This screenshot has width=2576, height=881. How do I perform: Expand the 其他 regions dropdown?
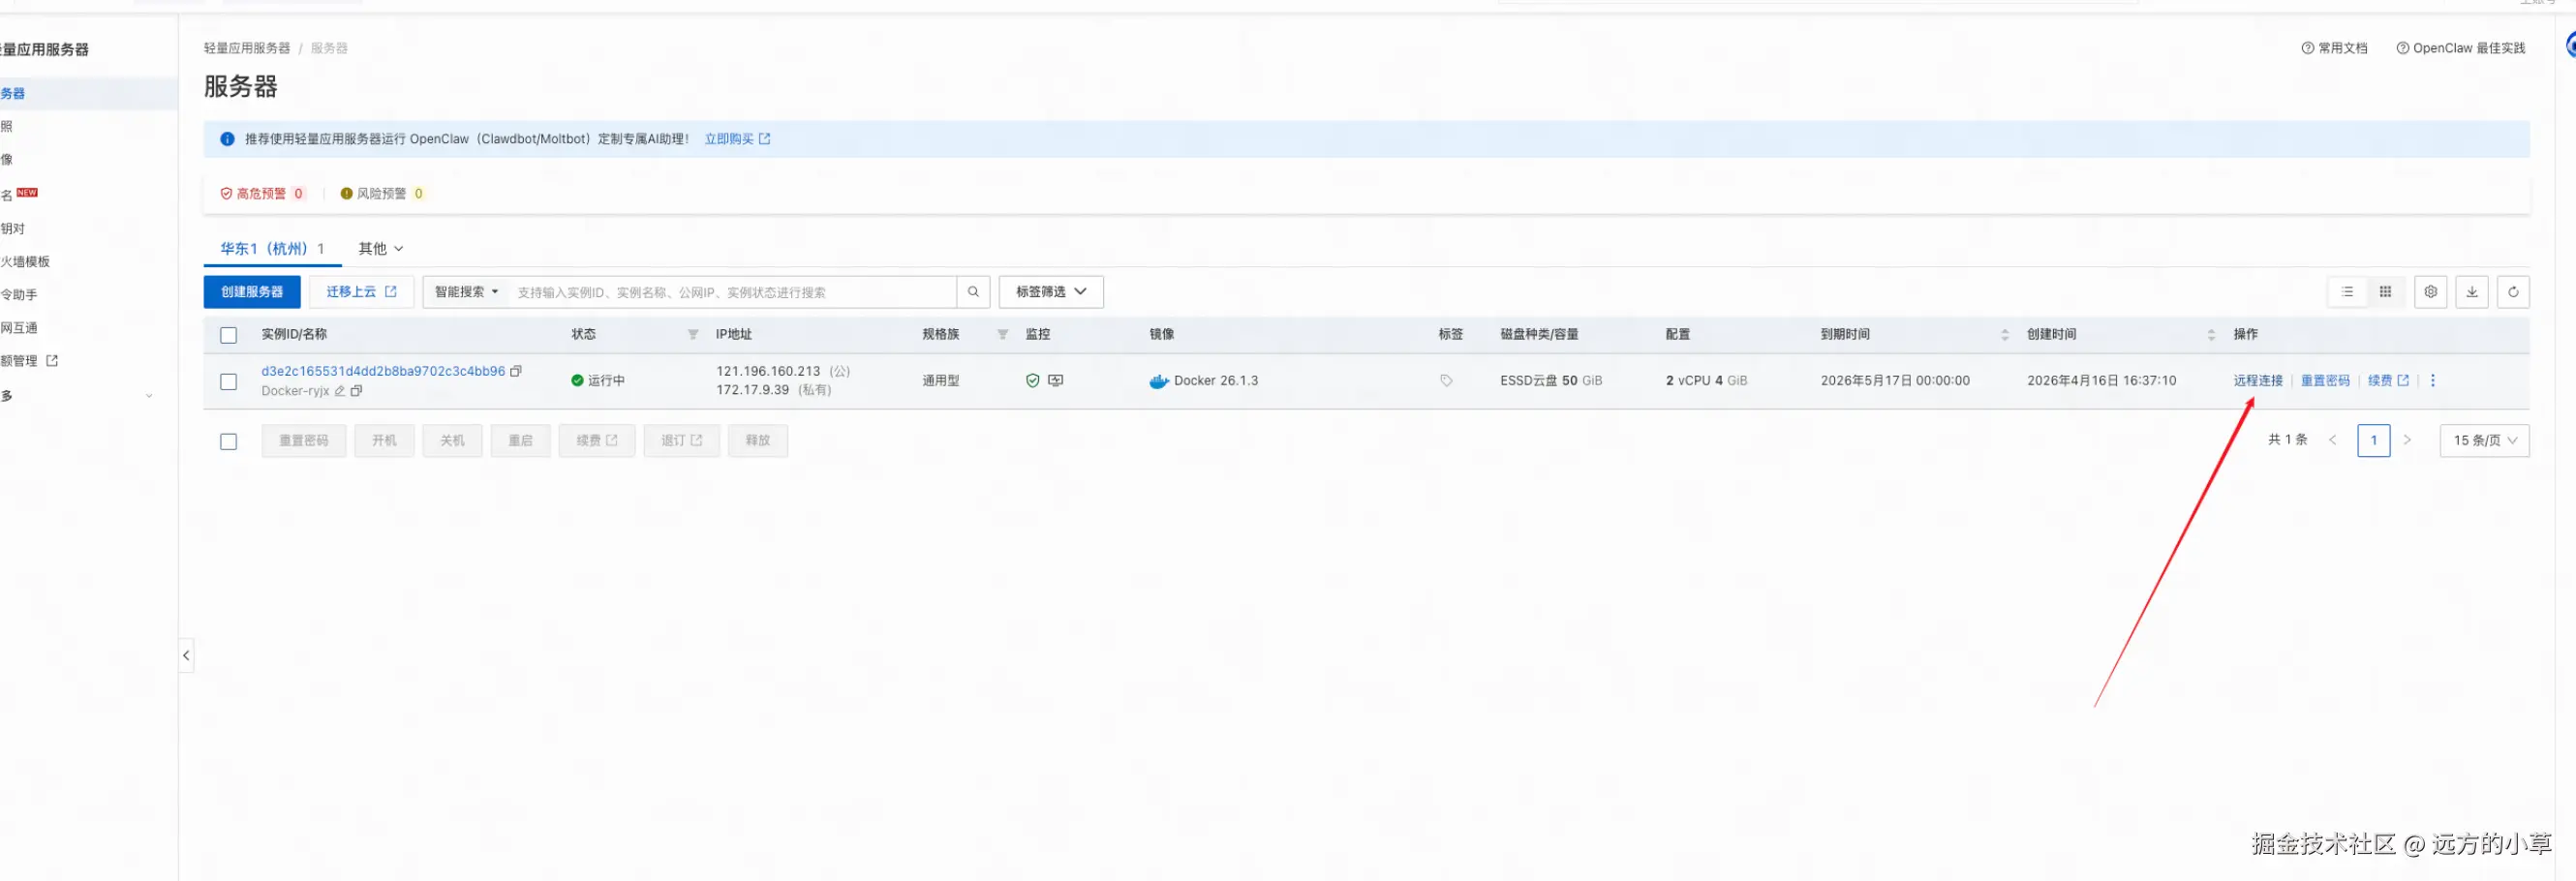(x=381, y=249)
